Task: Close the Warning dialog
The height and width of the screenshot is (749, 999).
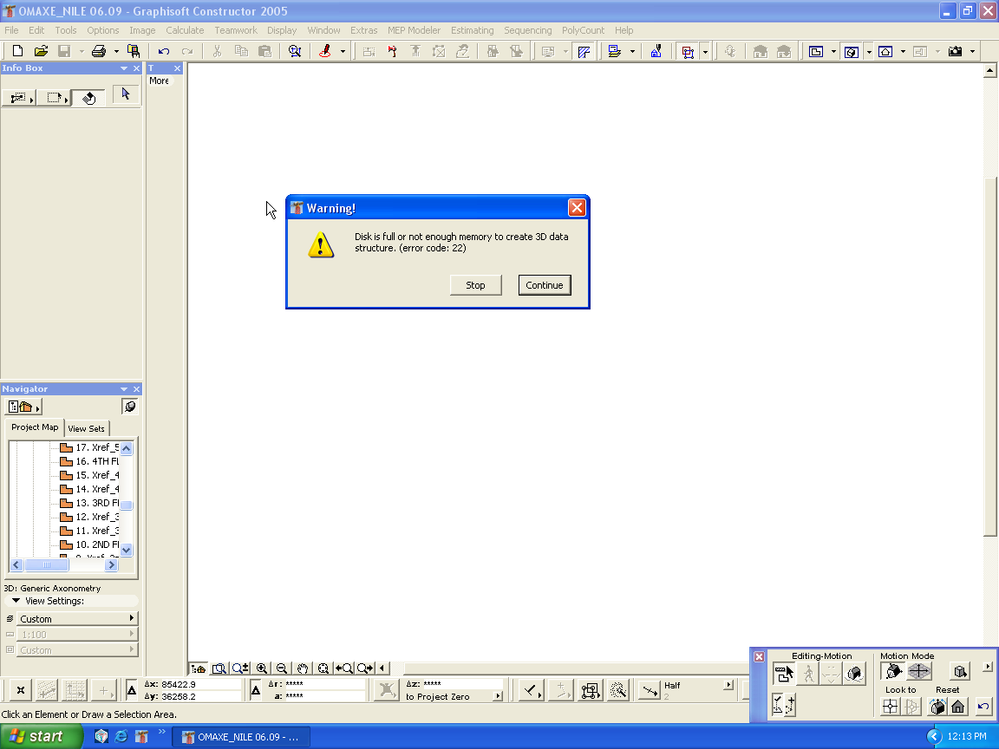Action: click(577, 208)
